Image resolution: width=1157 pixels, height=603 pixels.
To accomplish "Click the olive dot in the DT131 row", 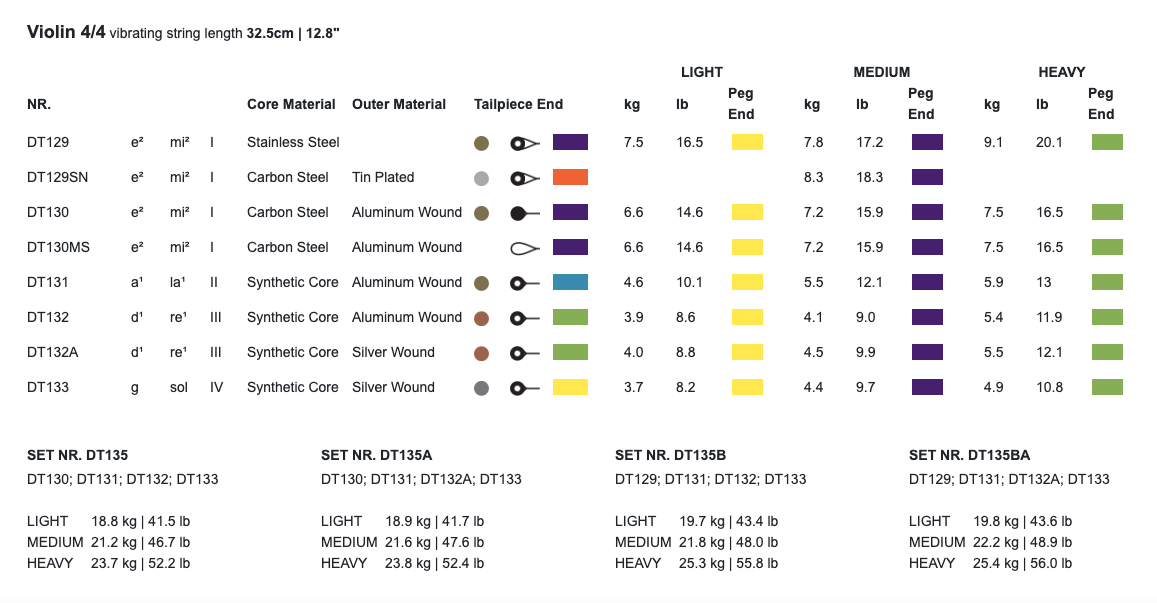I will point(481,283).
